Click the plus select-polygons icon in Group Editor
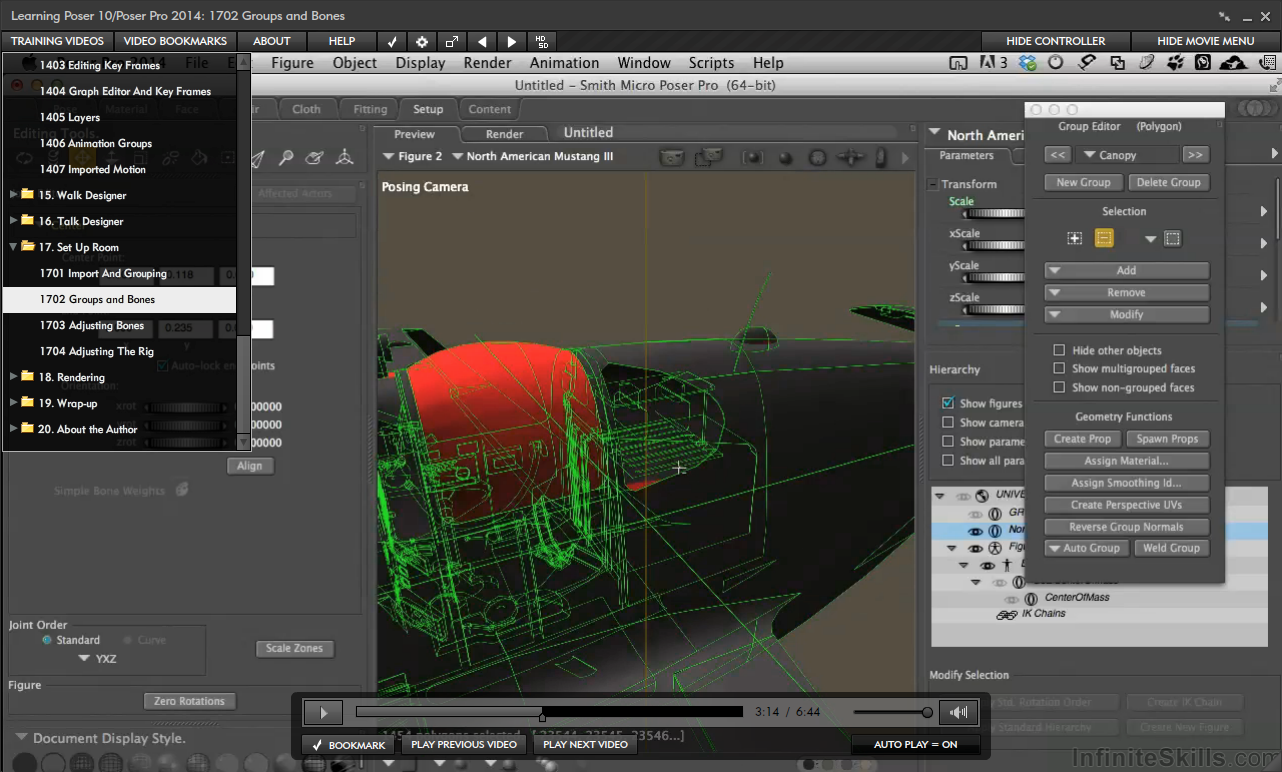 click(1074, 238)
